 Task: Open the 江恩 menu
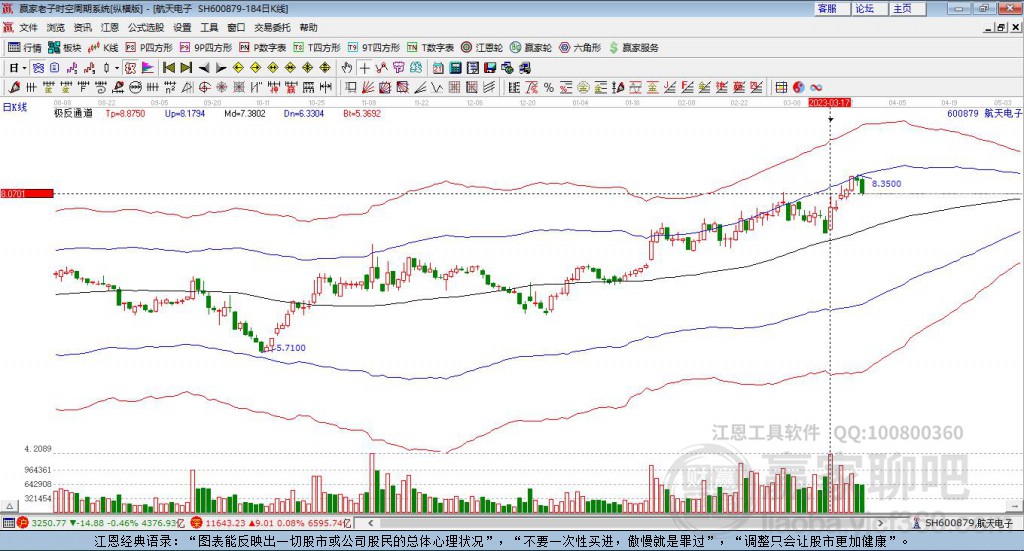110,27
